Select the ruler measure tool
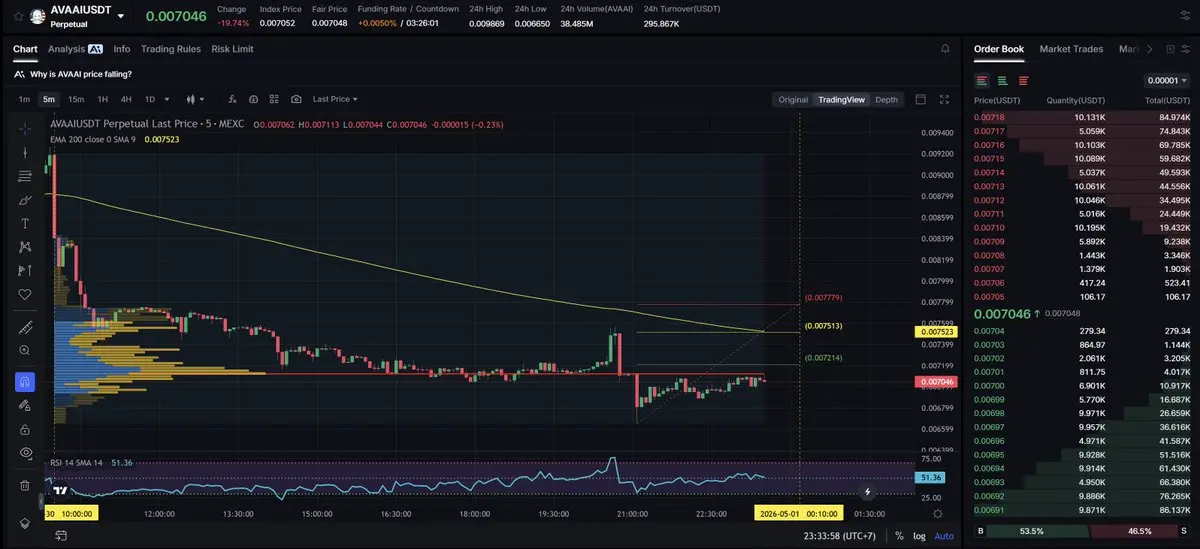The height and width of the screenshot is (549, 1200). [25, 328]
